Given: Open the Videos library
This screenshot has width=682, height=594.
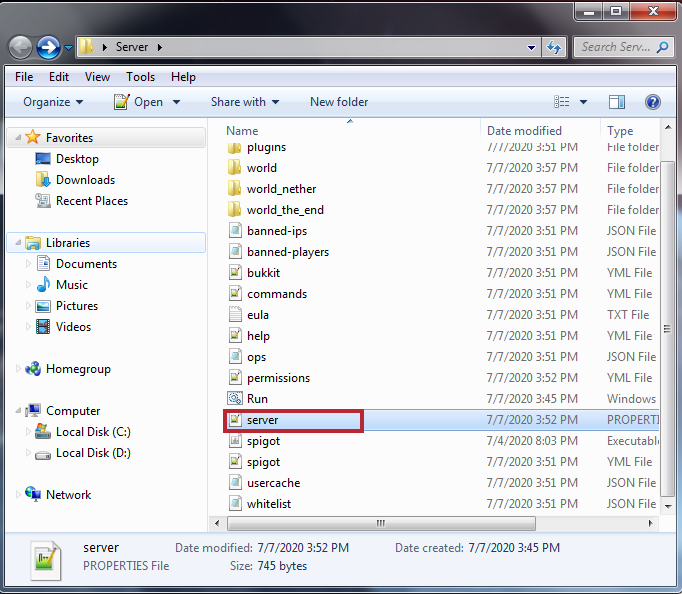Looking at the screenshot, I should pos(73,327).
